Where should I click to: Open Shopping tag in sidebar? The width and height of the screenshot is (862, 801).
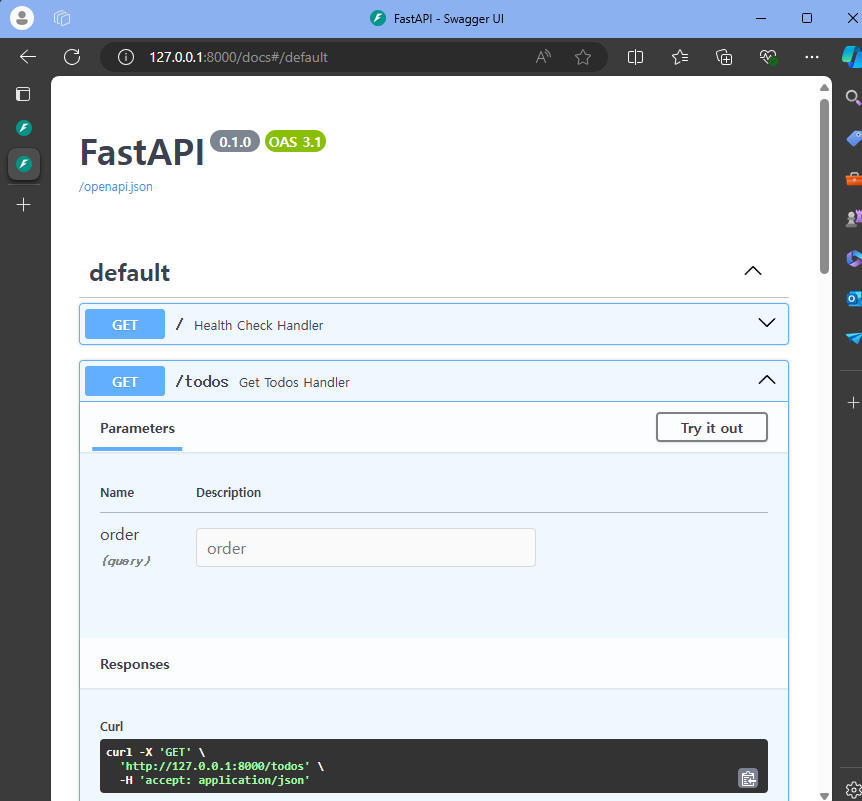click(854, 138)
